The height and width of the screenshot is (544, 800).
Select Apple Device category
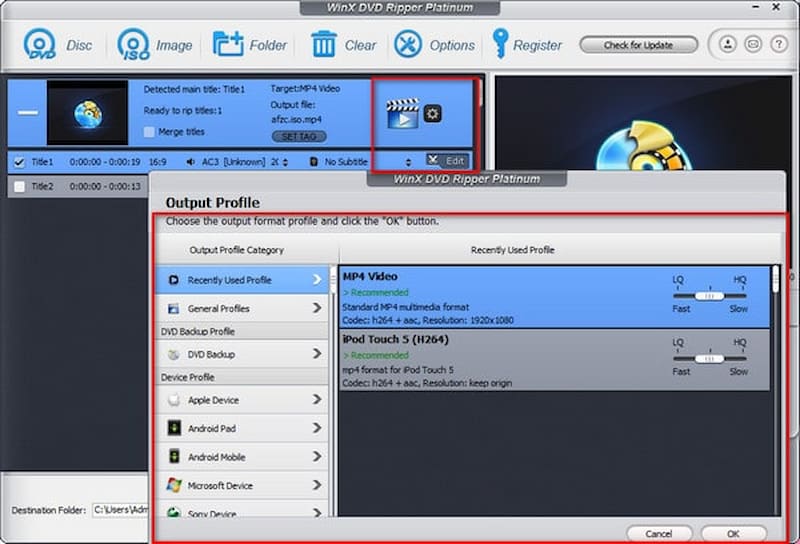click(x=242, y=400)
